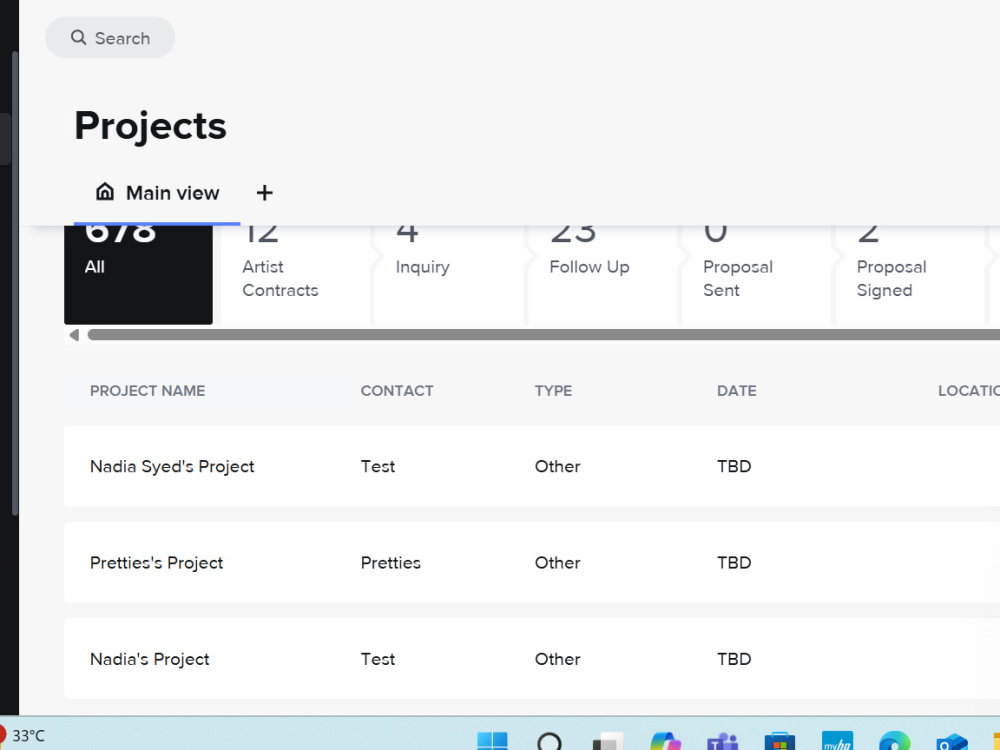Click the home icon beside Main view
Viewport: 1000px width, 750px height.
point(105,191)
